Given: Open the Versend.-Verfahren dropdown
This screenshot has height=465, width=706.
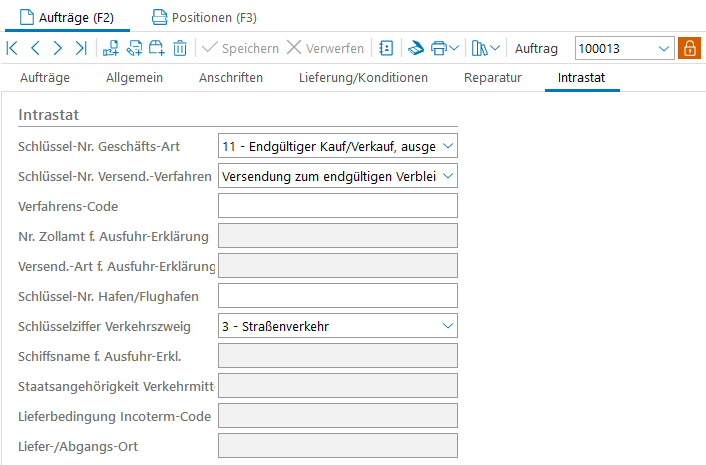Looking at the screenshot, I should 447,176.
